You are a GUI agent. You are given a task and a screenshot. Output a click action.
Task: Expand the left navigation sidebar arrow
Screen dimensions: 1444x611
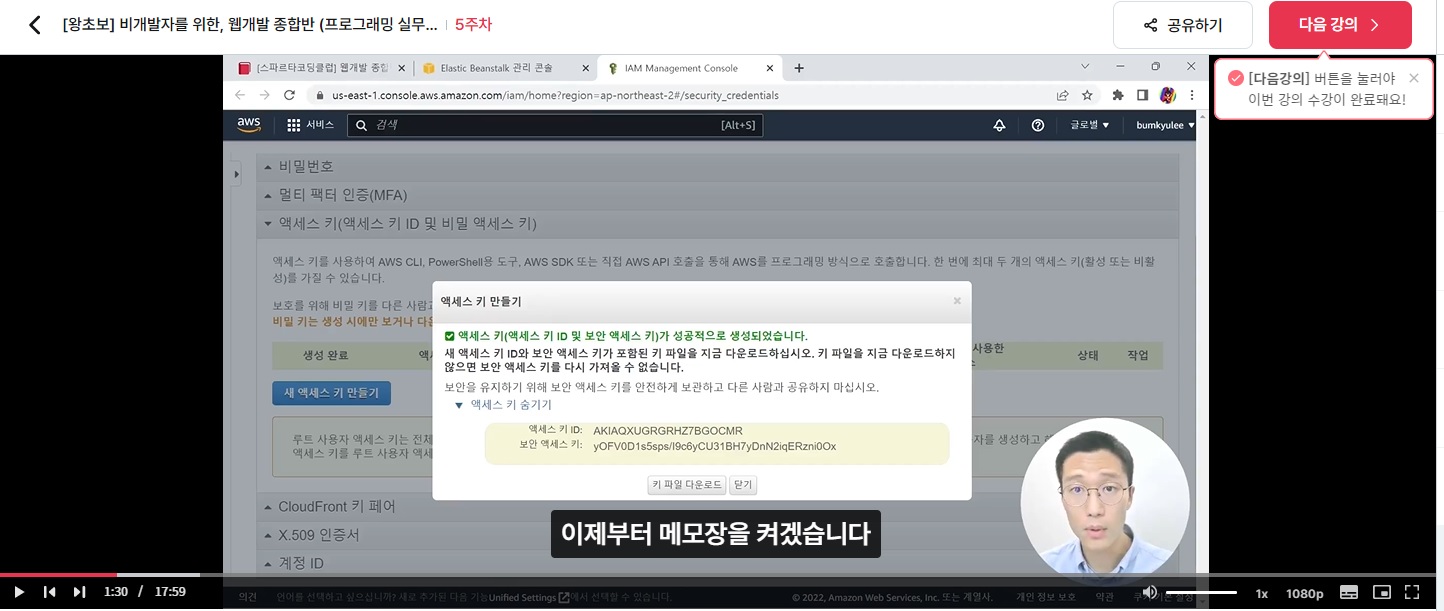pyautogui.click(x=236, y=175)
